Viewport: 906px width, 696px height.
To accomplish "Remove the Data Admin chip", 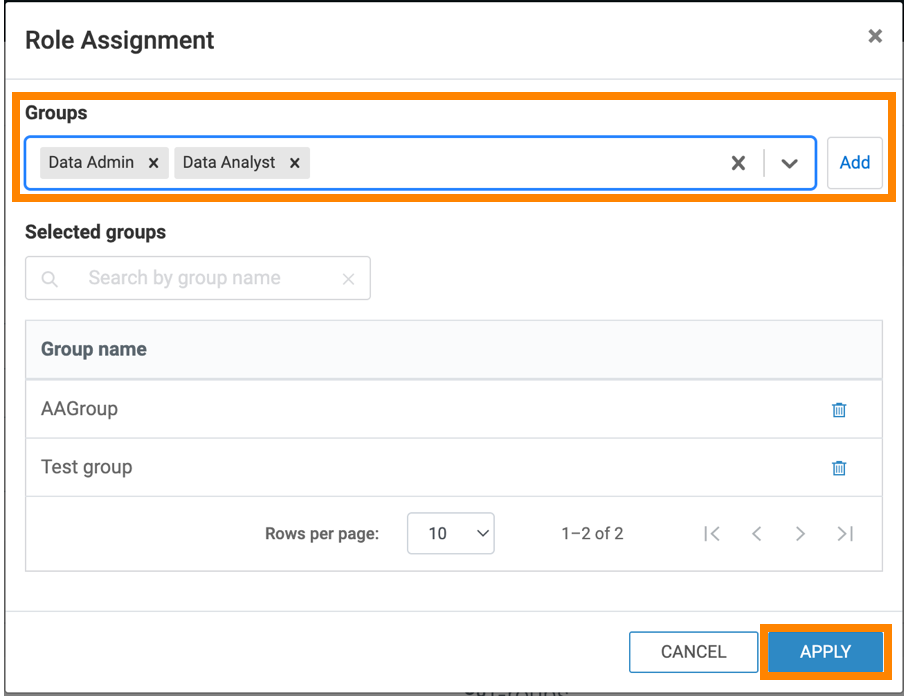I will click(x=153, y=163).
